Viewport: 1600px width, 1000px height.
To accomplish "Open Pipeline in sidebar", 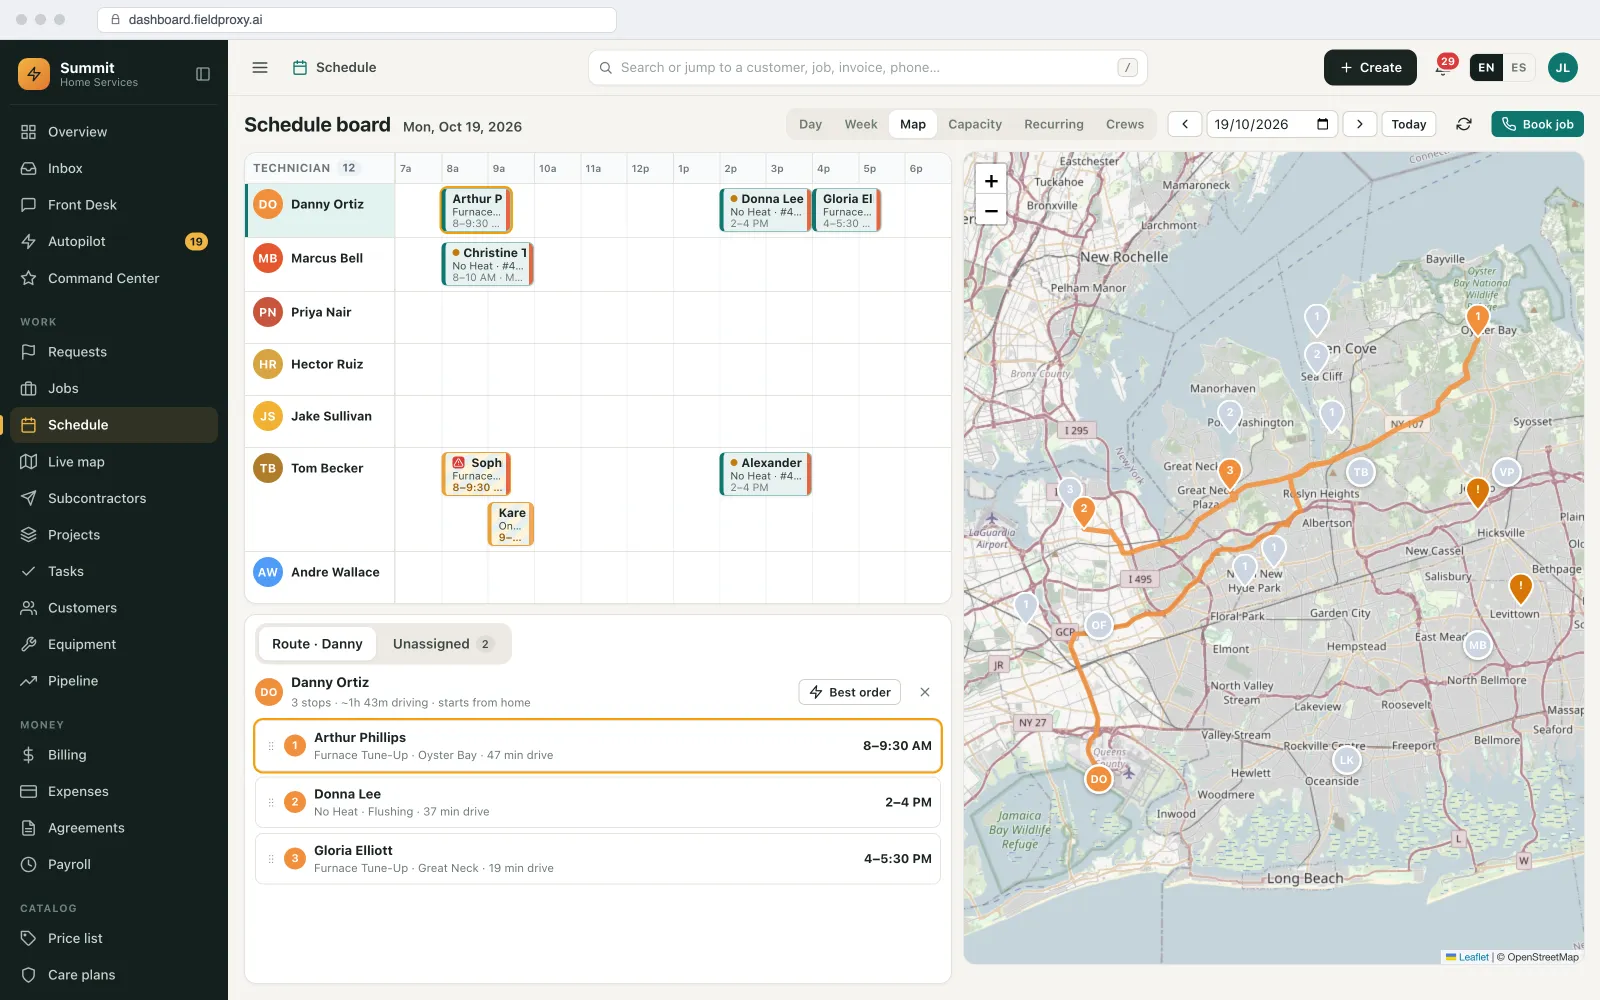I will (113, 681).
